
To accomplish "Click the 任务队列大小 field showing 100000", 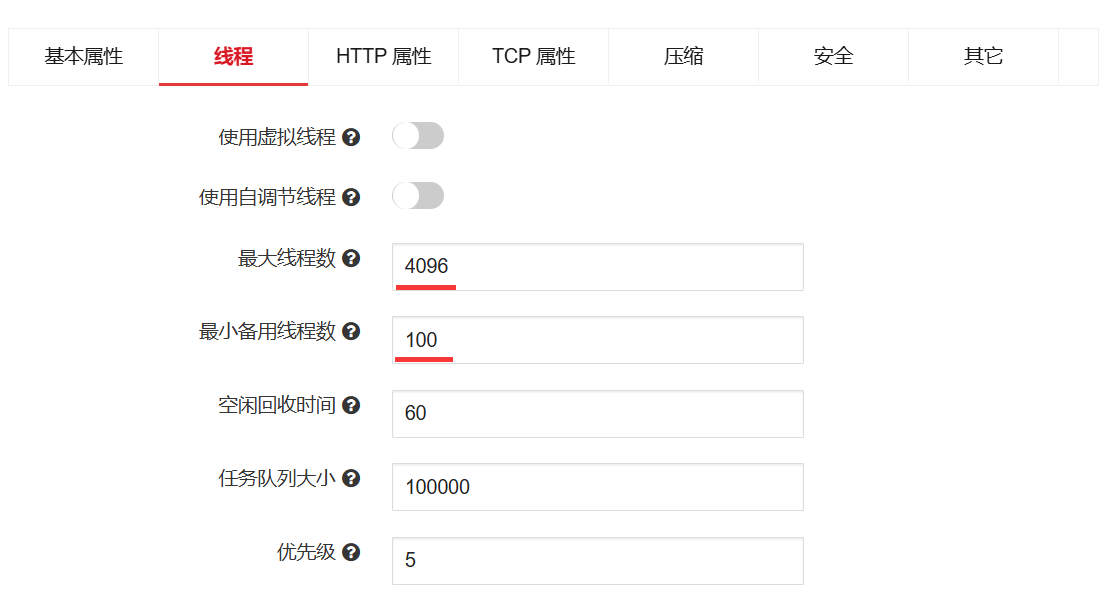I will 598,487.
